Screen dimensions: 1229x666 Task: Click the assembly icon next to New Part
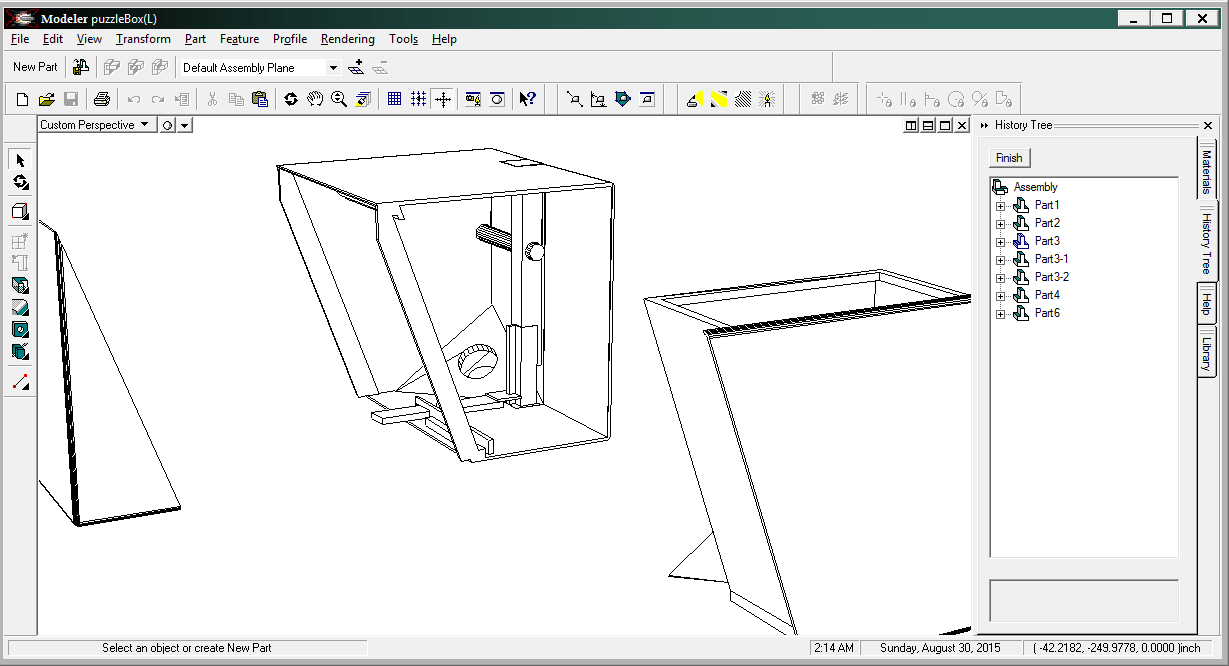point(81,67)
